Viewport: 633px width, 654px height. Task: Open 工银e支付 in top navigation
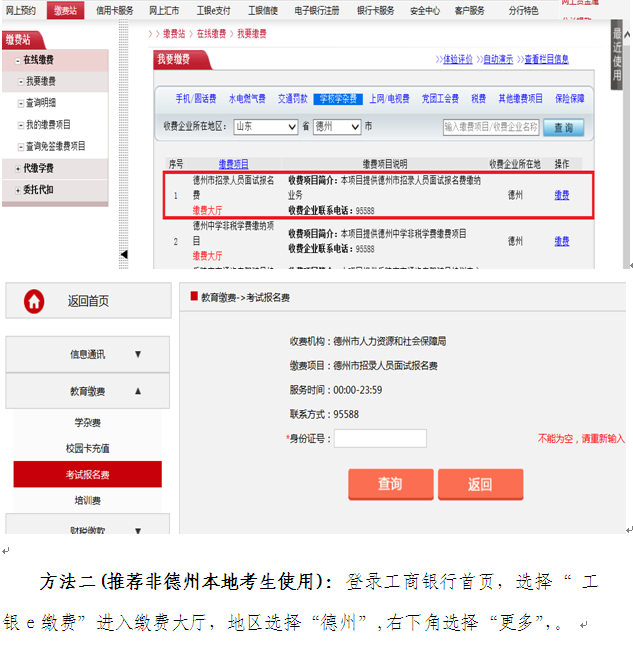coord(214,10)
